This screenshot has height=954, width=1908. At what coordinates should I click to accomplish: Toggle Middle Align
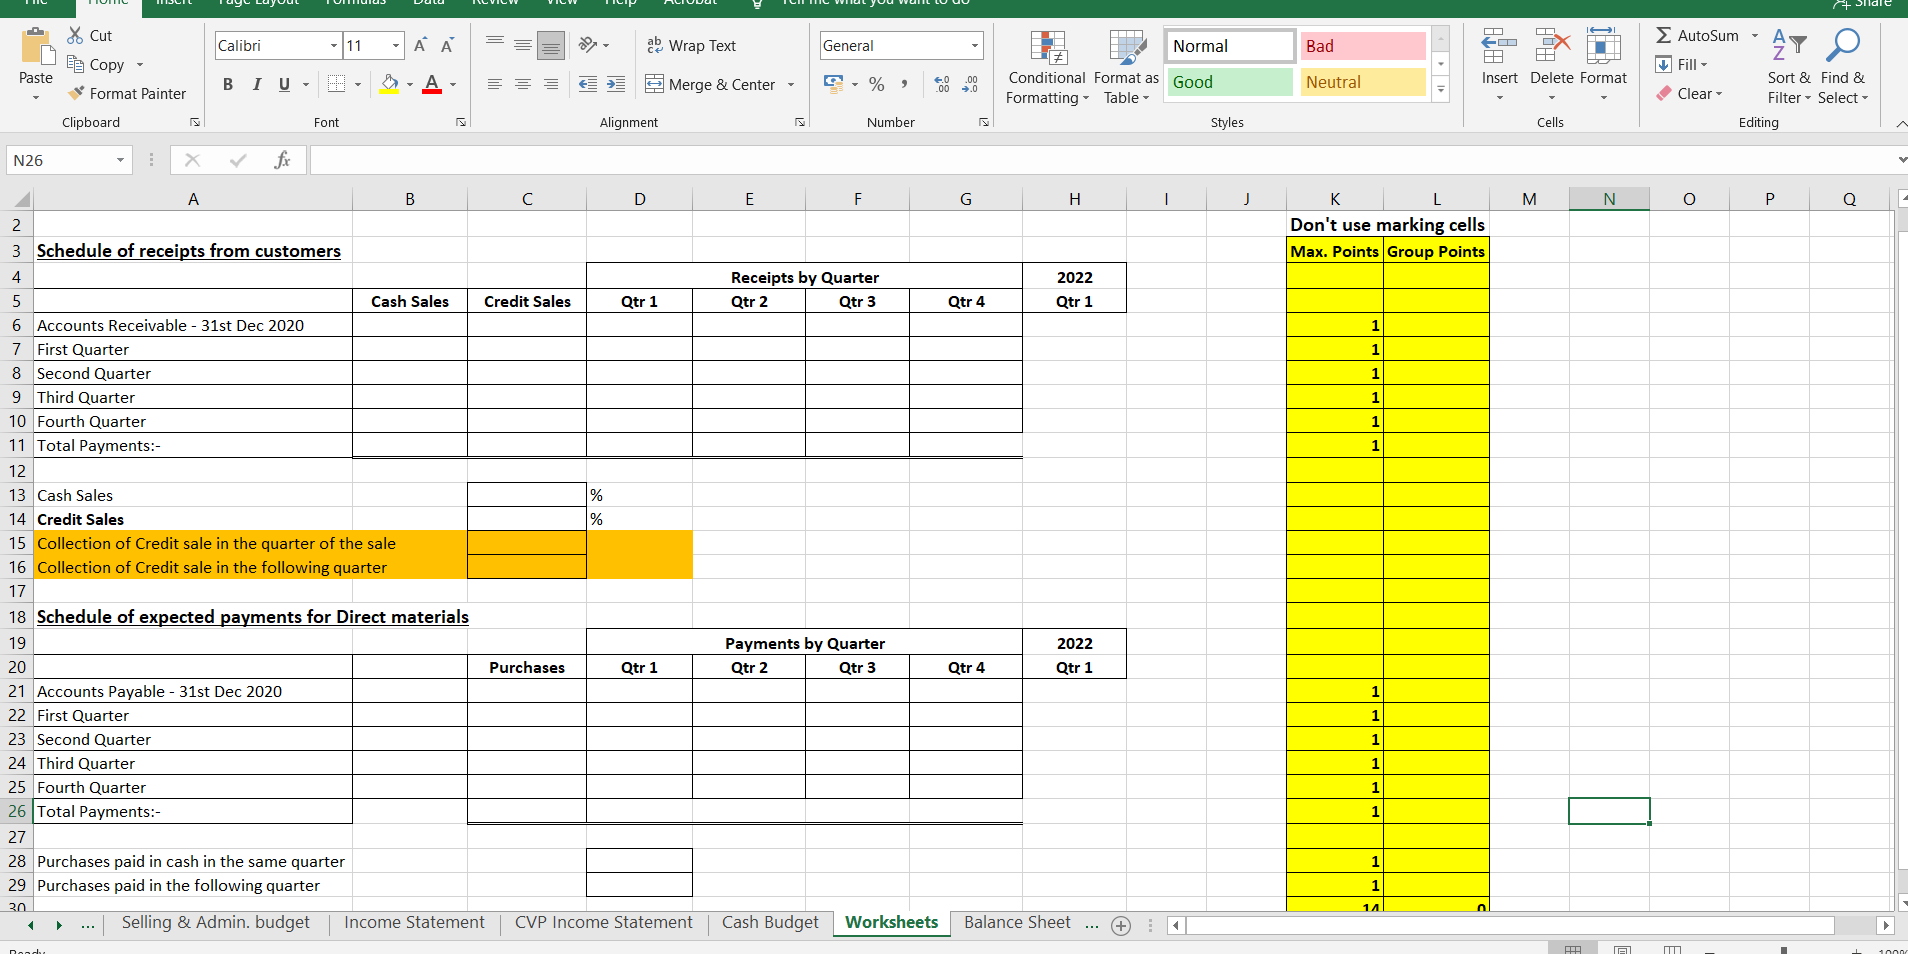522,45
